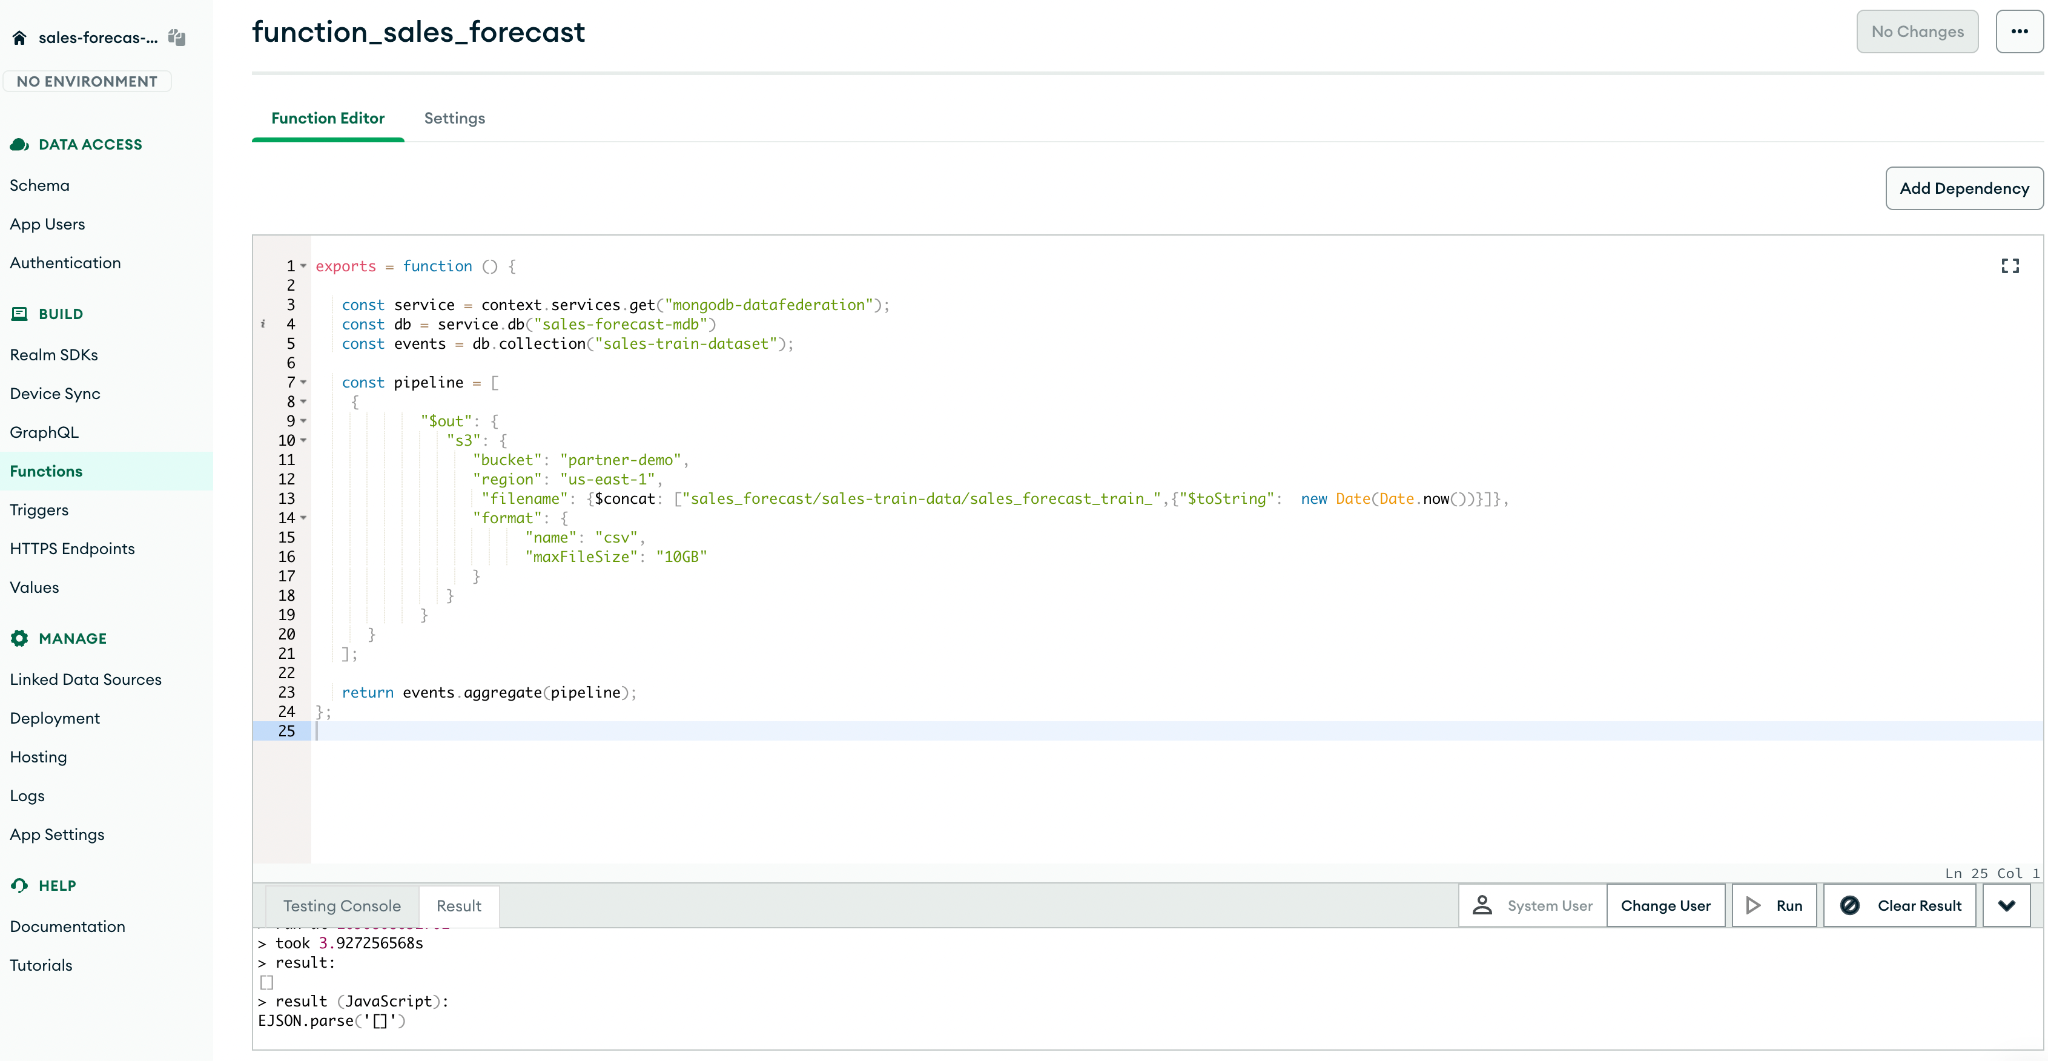Fold the function block at line 1

coord(304,266)
